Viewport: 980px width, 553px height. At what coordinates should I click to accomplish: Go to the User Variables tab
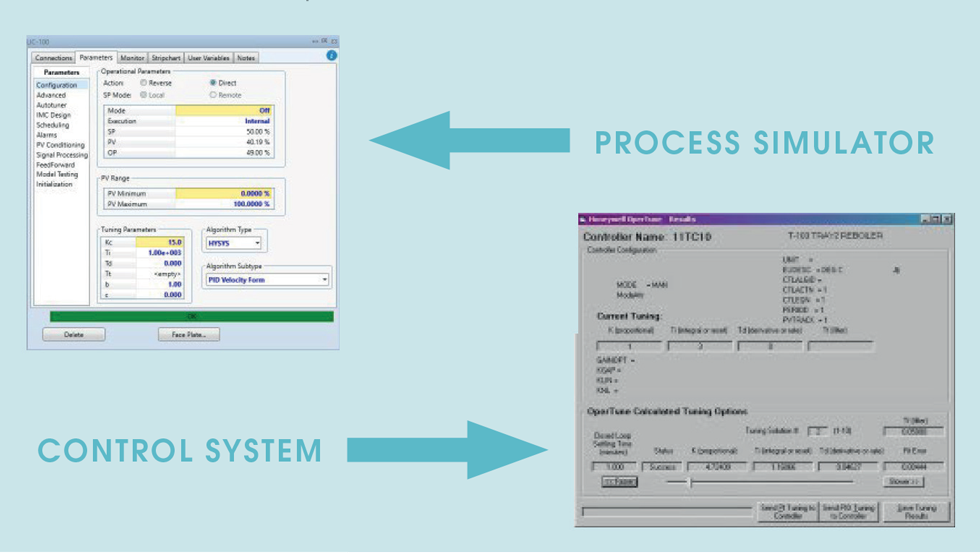pos(209,58)
